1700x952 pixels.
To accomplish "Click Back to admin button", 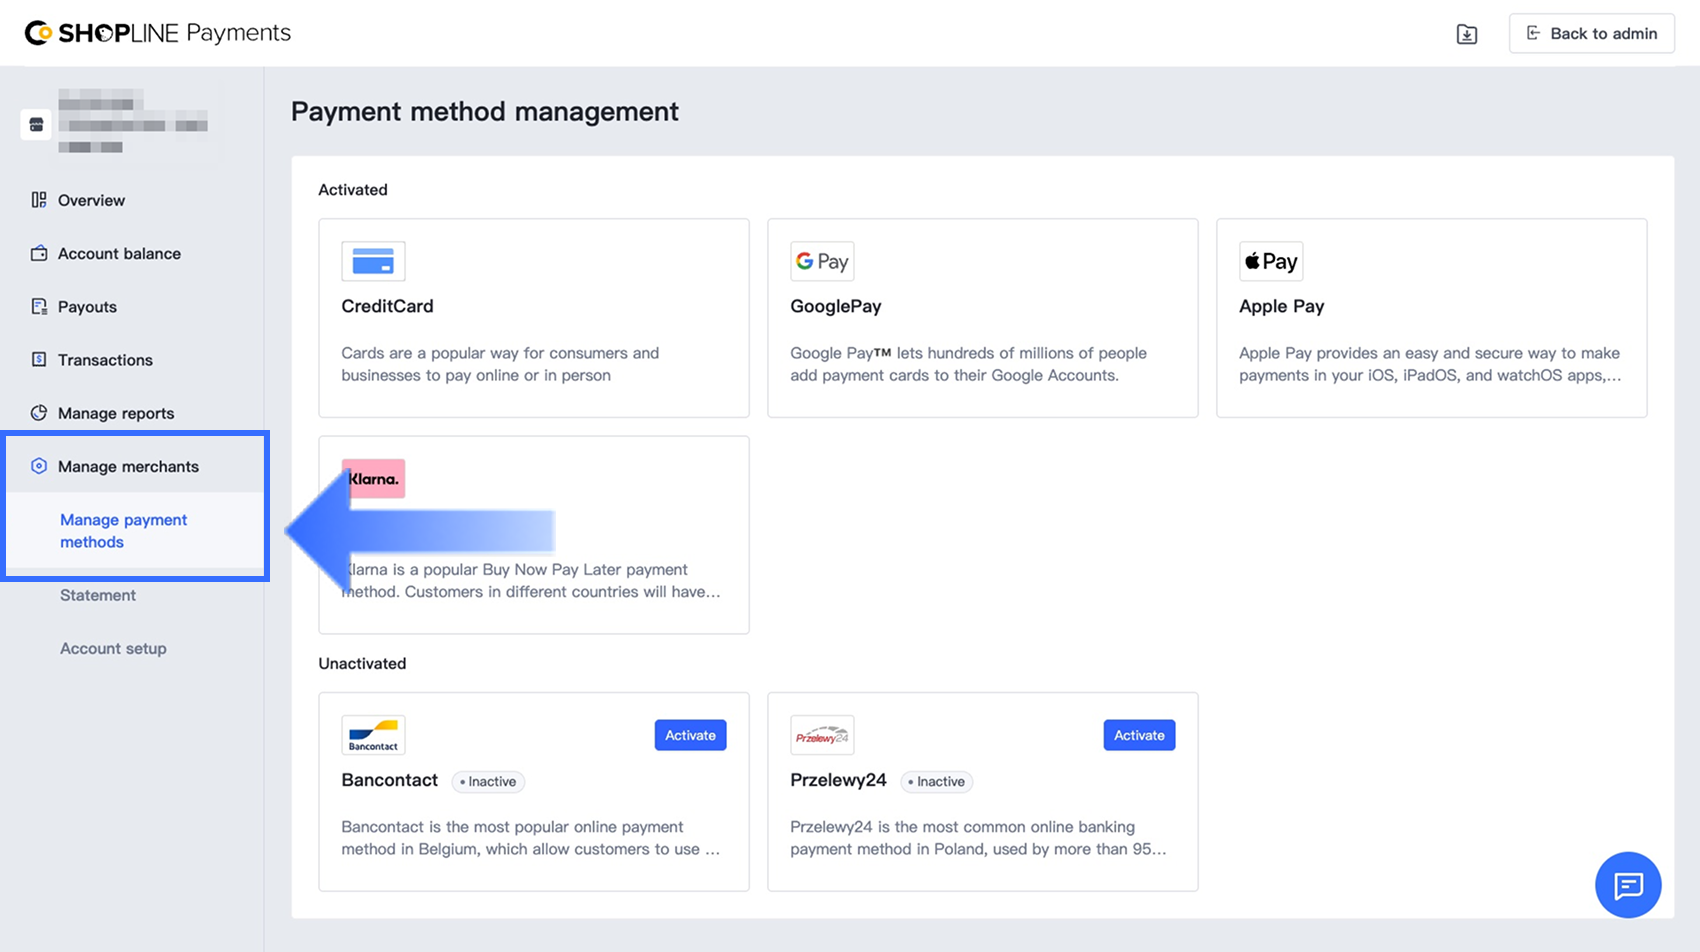I will tap(1591, 34).
